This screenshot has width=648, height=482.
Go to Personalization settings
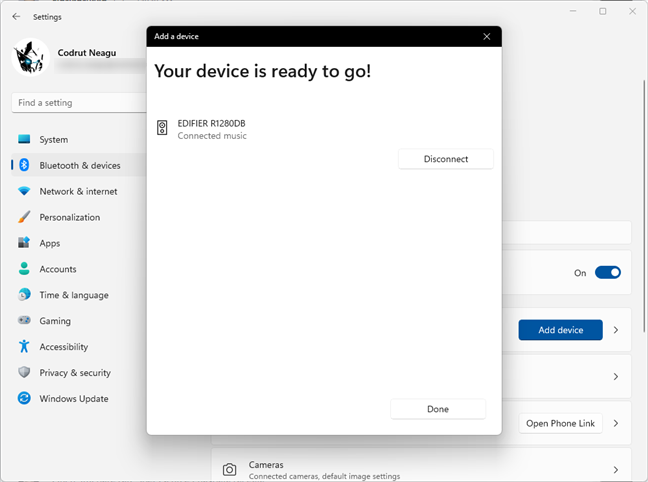[x=79, y=217]
